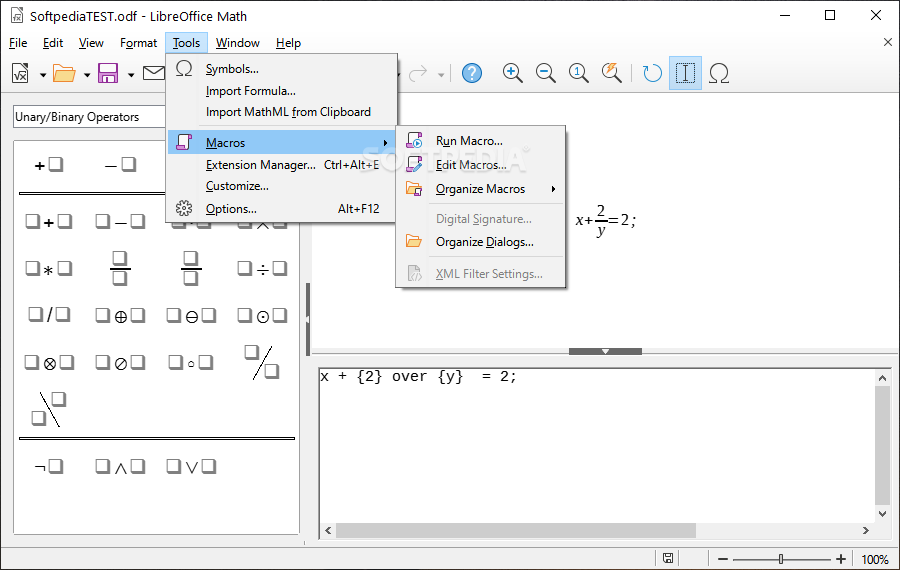Expand the Organize Macros submenu

(480, 189)
